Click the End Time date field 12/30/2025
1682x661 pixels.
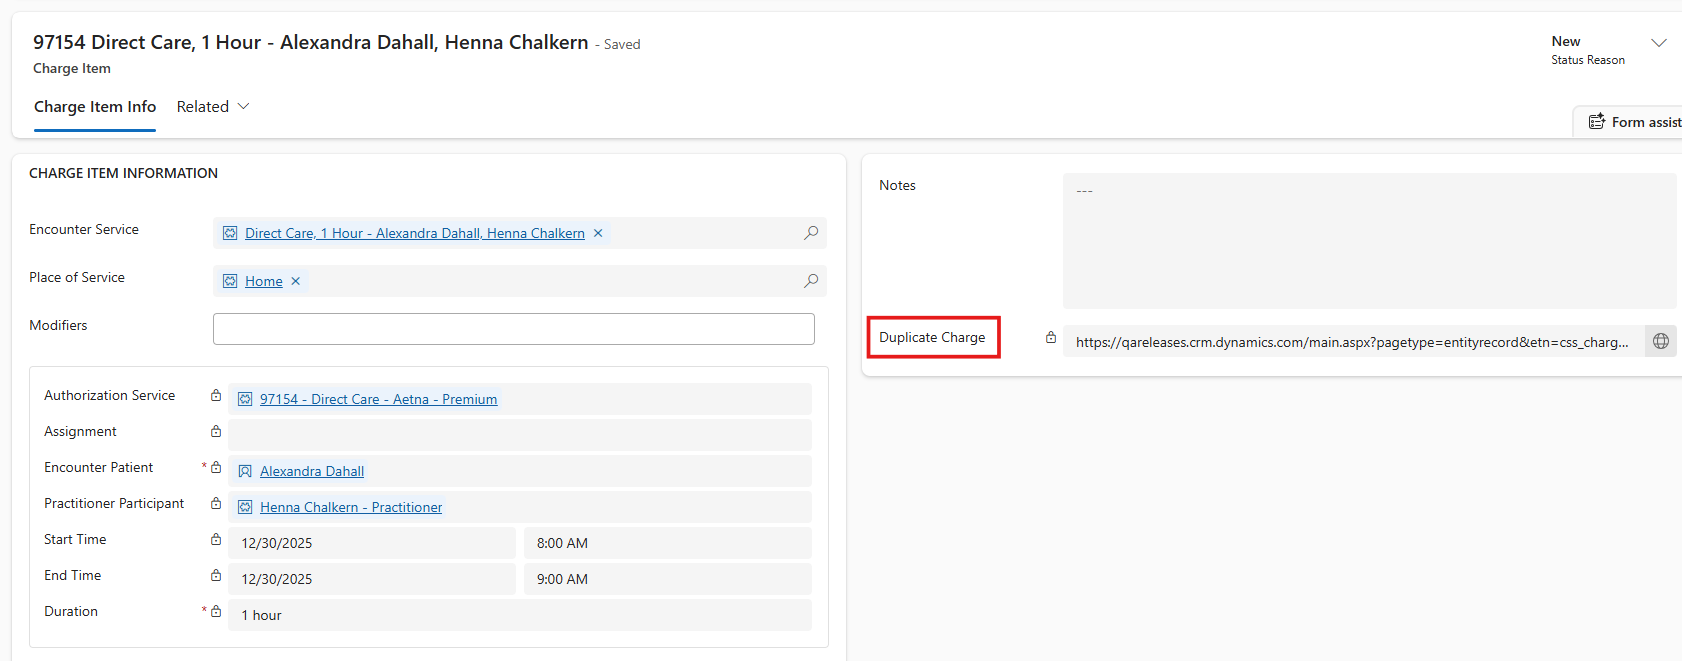(x=372, y=579)
